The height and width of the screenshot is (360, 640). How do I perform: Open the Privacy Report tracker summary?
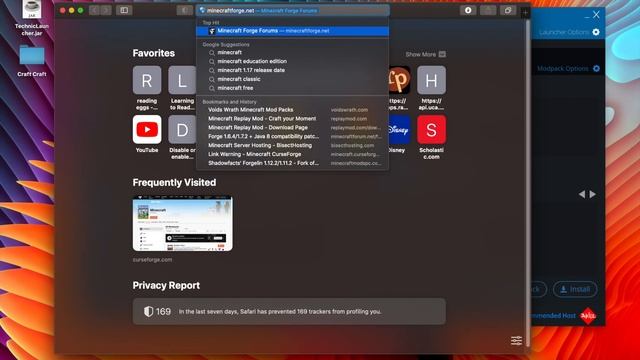click(x=289, y=311)
